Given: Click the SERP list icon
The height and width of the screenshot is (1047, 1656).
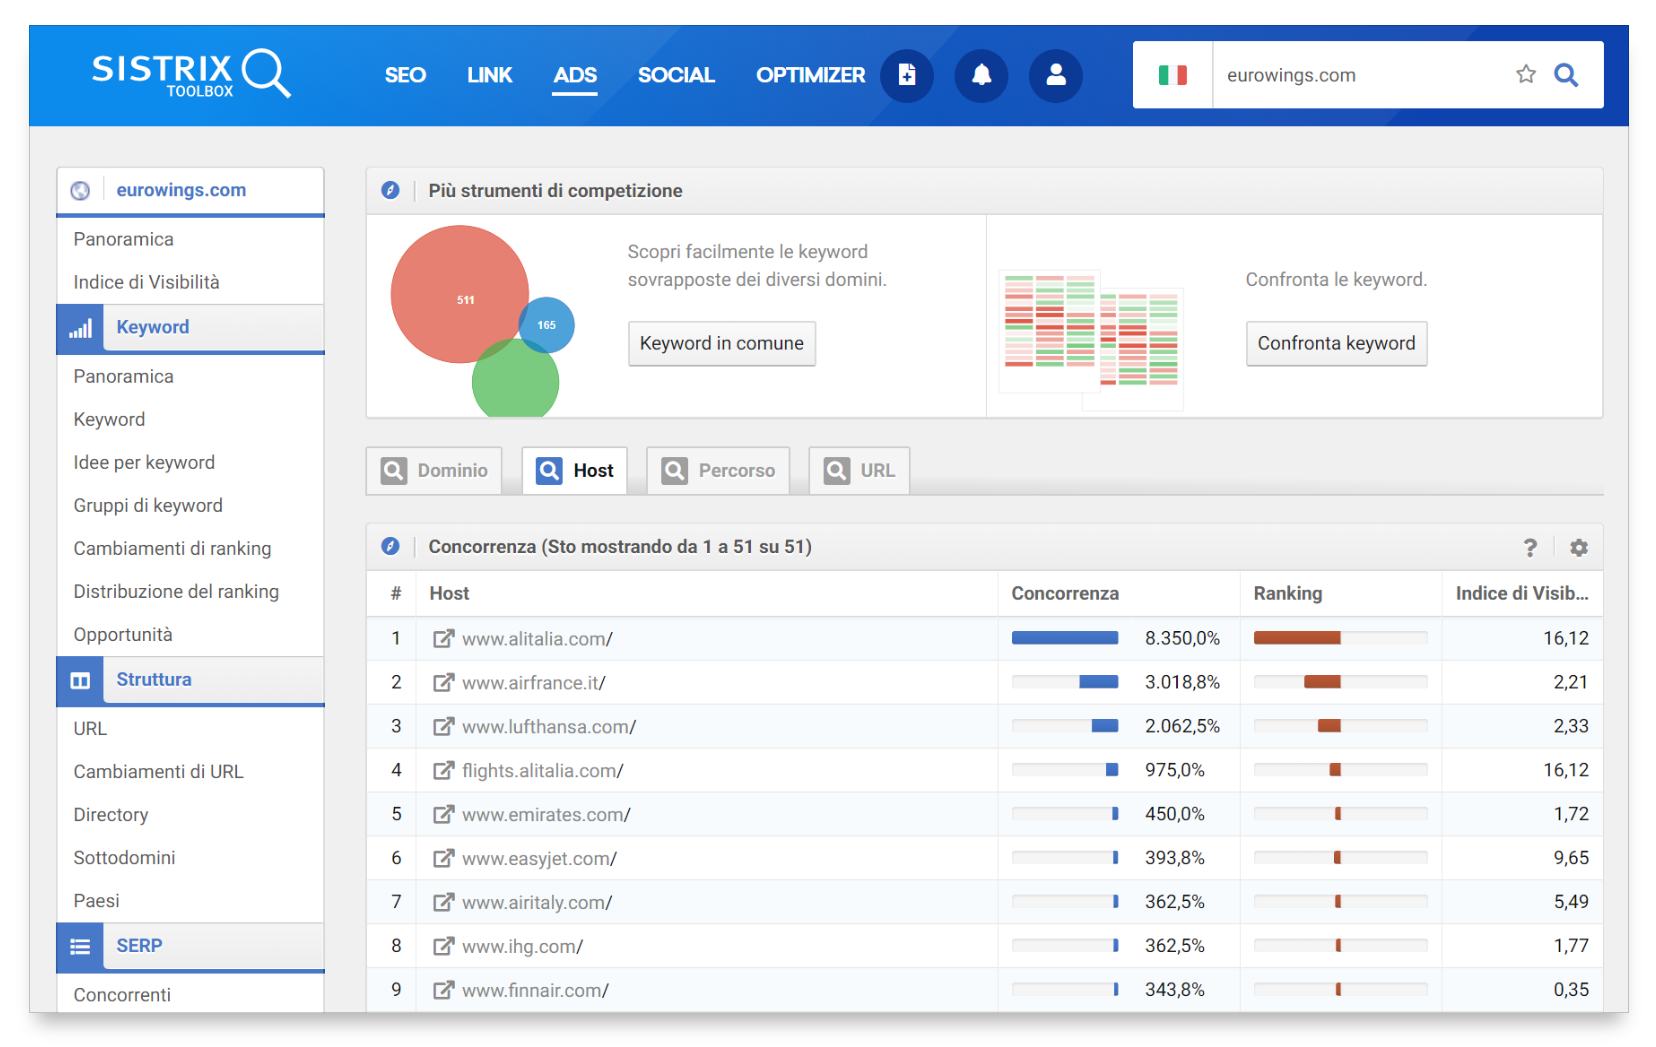Looking at the screenshot, I should (x=80, y=946).
